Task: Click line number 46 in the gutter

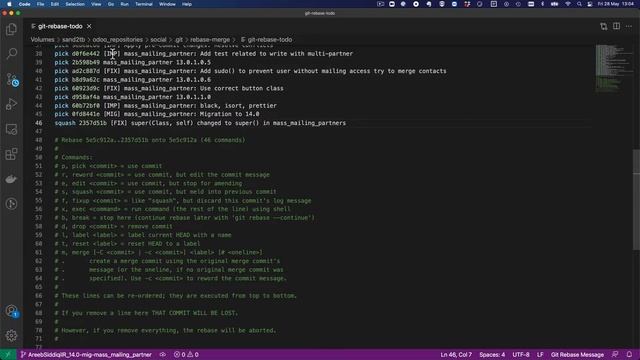Action: click(39, 123)
